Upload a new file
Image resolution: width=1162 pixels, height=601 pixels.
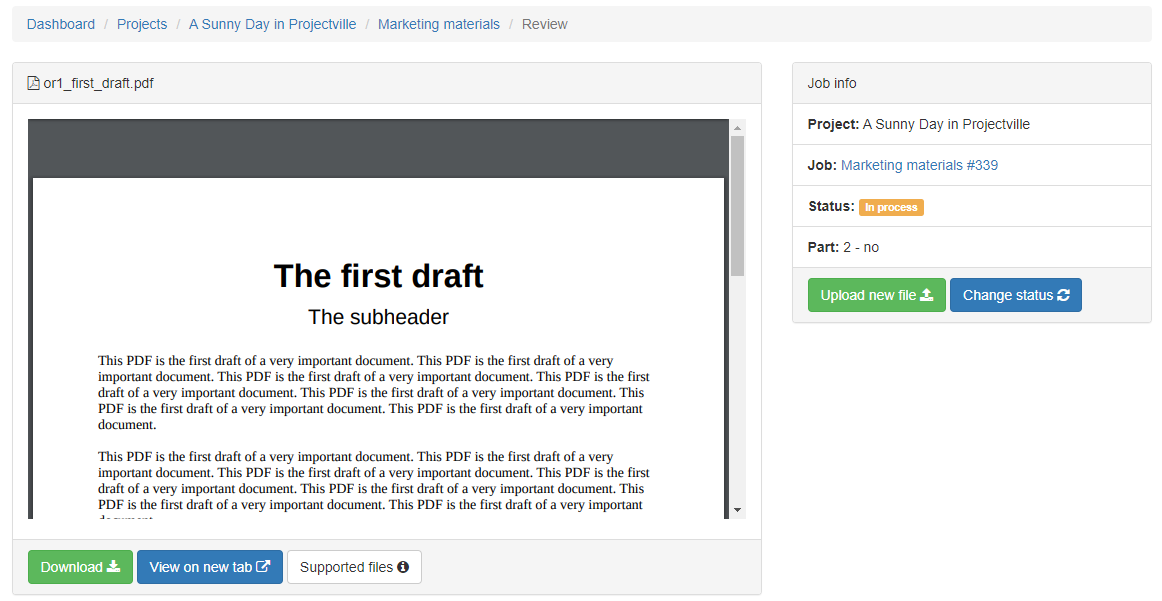click(877, 295)
